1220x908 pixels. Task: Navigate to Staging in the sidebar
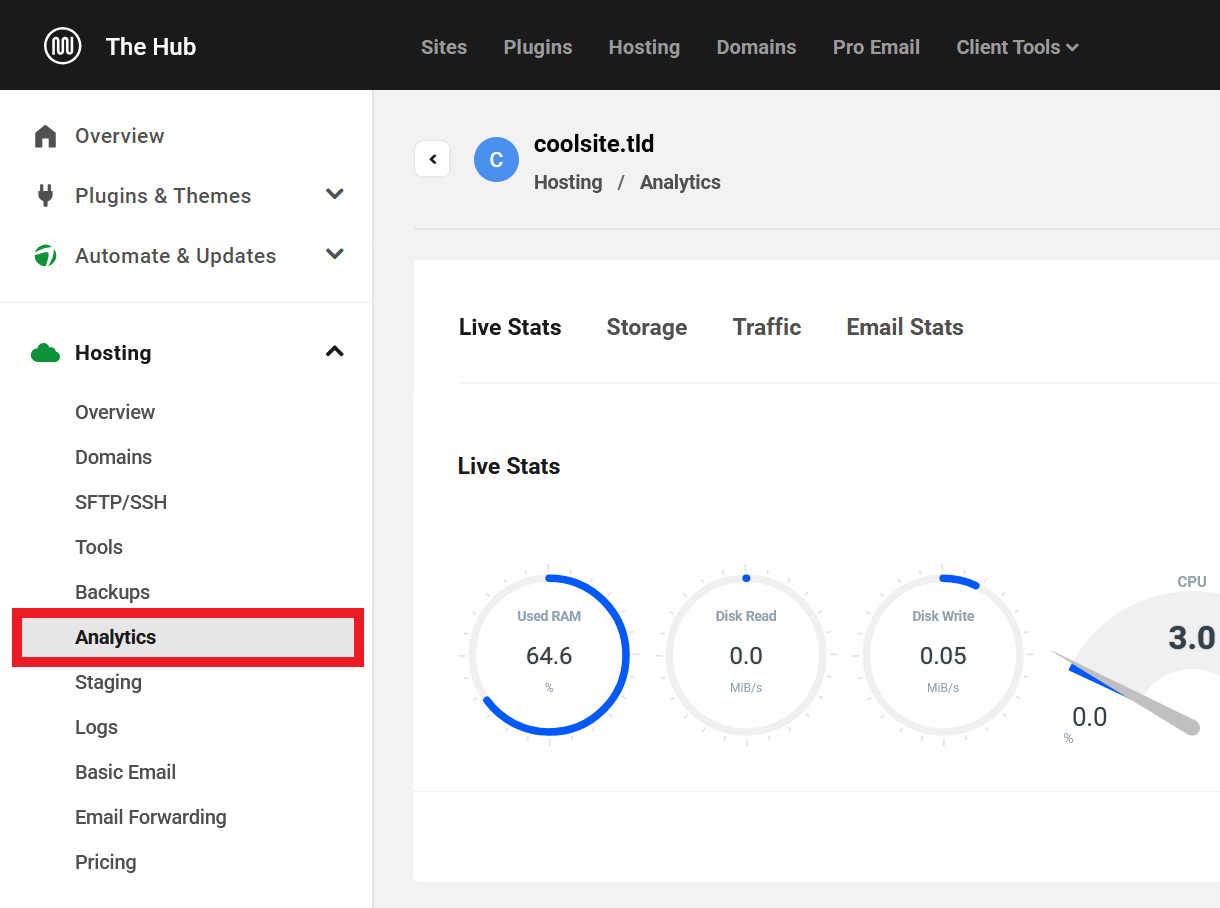pyautogui.click(x=108, y=682)
